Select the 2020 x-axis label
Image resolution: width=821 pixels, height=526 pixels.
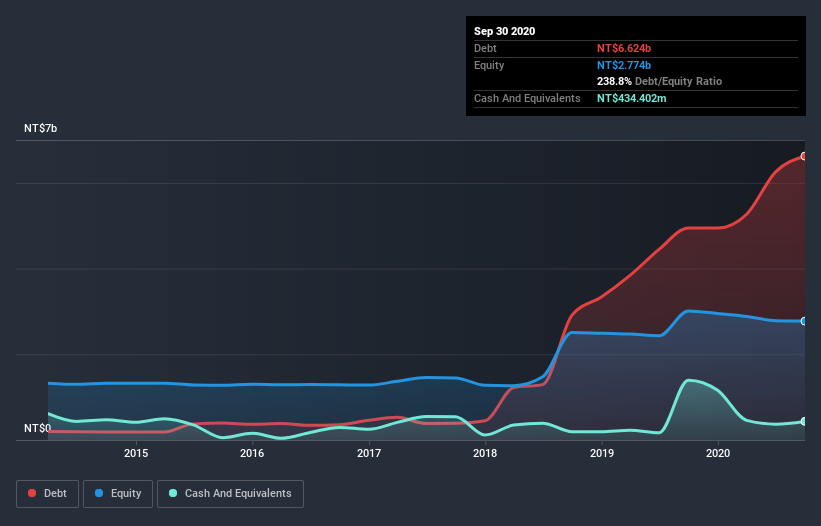(718, 453)
